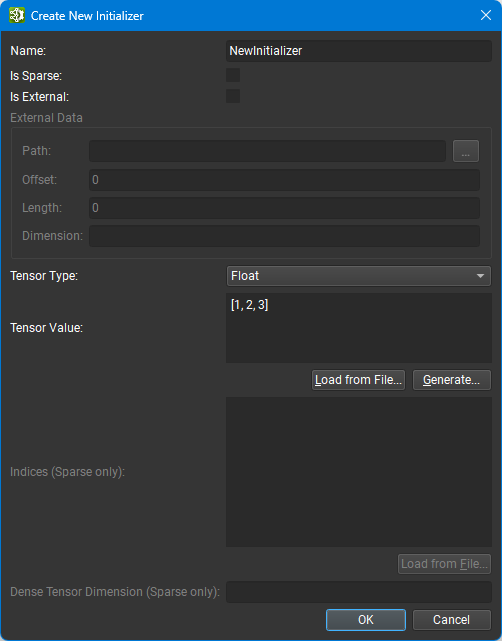The height and width of the screenshot is (641, 502).
Task: Click the Tensor Value label
Action: click(x=47, y=328)
